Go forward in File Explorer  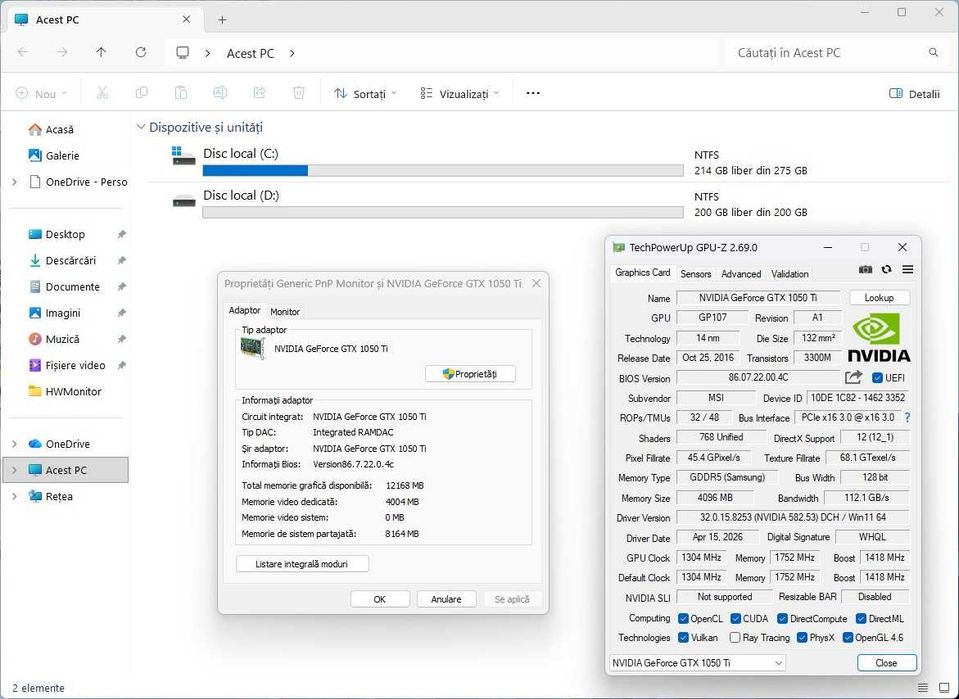pos(62,53)
